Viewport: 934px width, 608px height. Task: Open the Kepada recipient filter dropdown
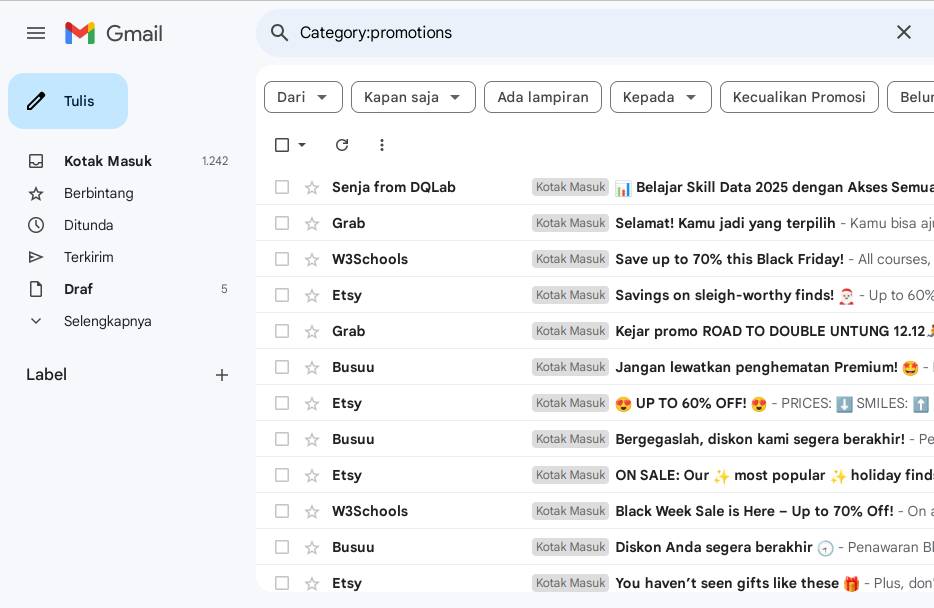pos(661,97)
